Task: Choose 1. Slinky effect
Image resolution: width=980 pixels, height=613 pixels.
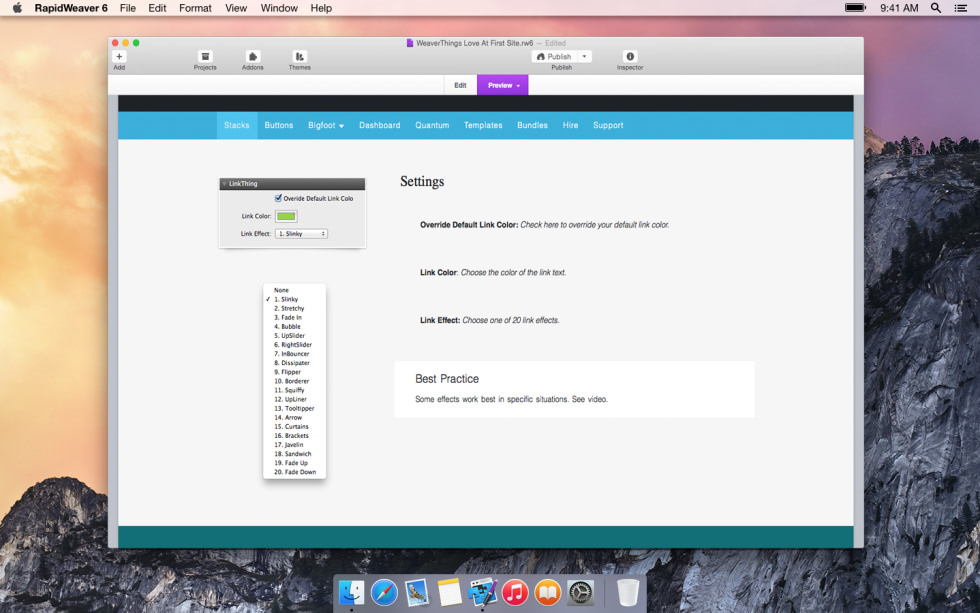Action: tap(294, 299)
